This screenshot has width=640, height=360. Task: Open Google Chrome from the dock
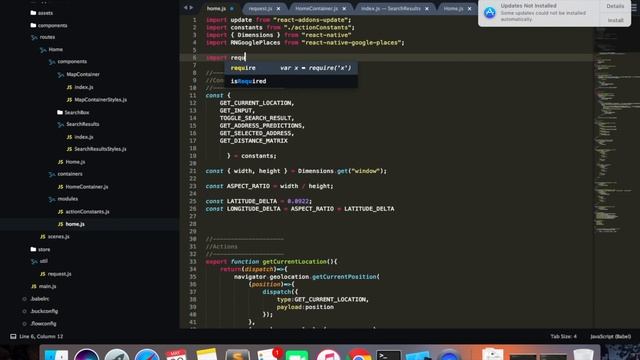[358, 355]
